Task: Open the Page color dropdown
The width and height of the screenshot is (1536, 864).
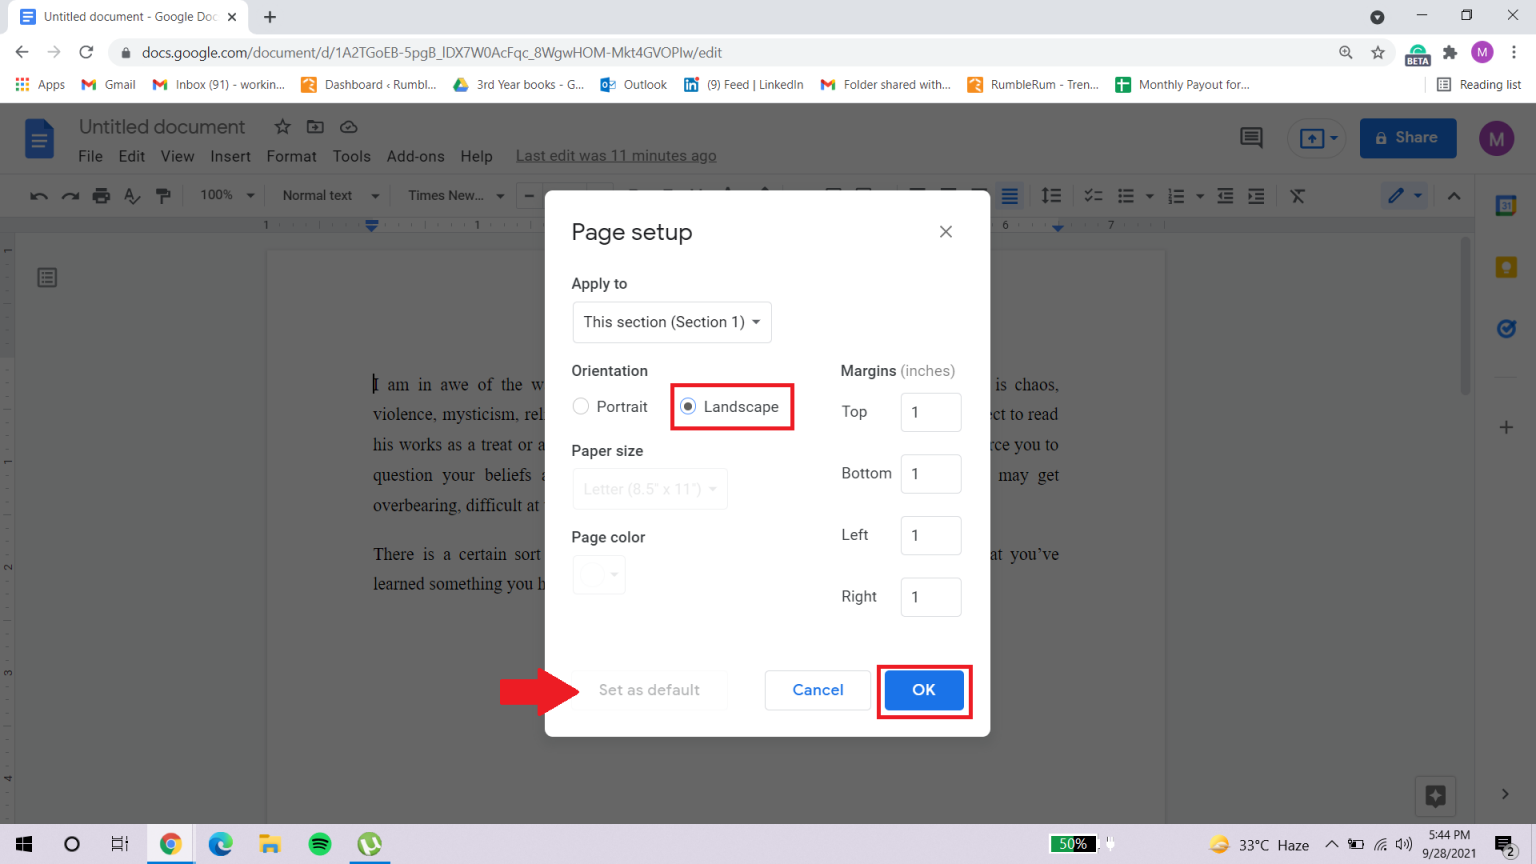Action: point(598,574)
